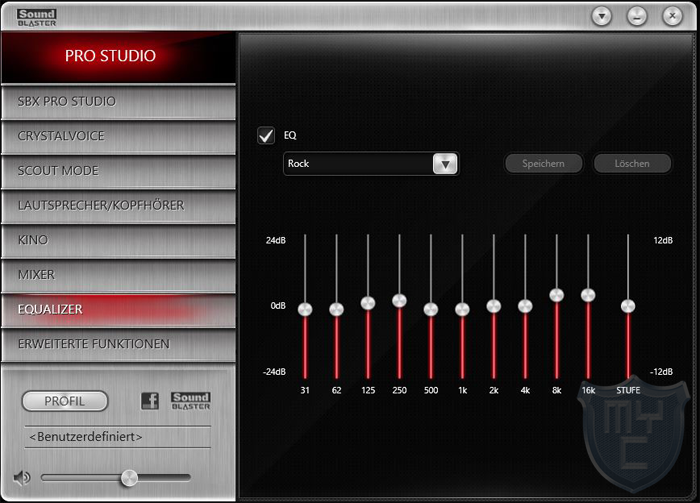Click the Speichern button

[543, 163]
